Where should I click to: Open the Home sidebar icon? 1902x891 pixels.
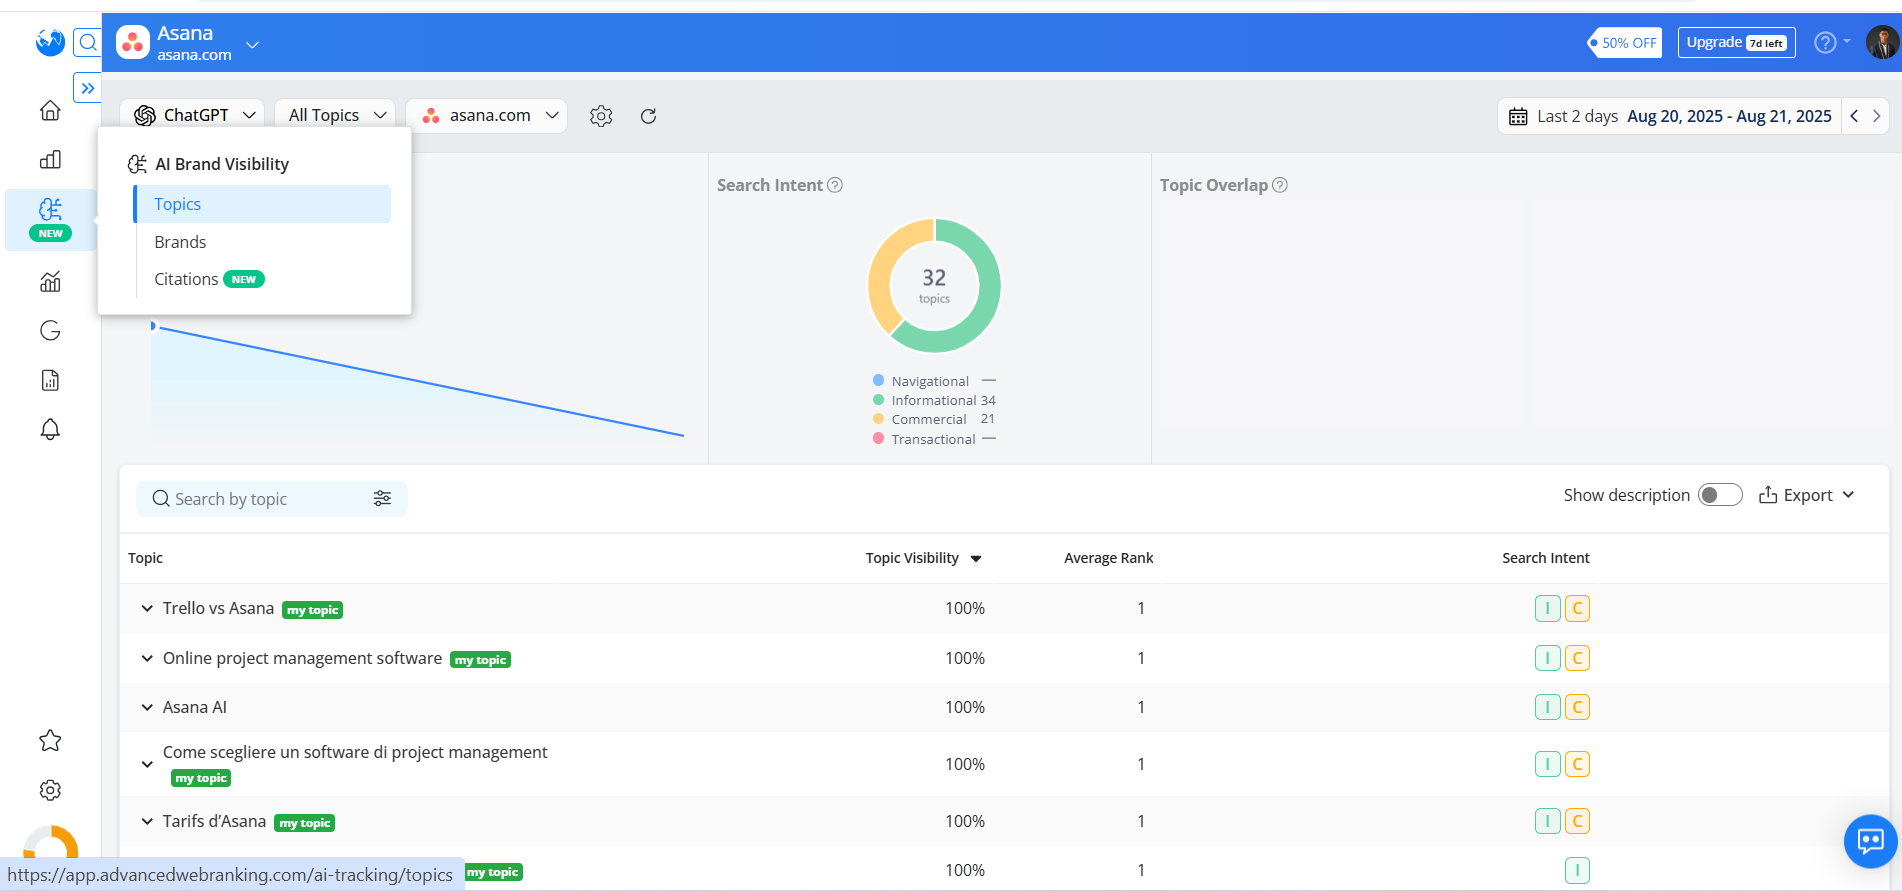tap(50, 111)
